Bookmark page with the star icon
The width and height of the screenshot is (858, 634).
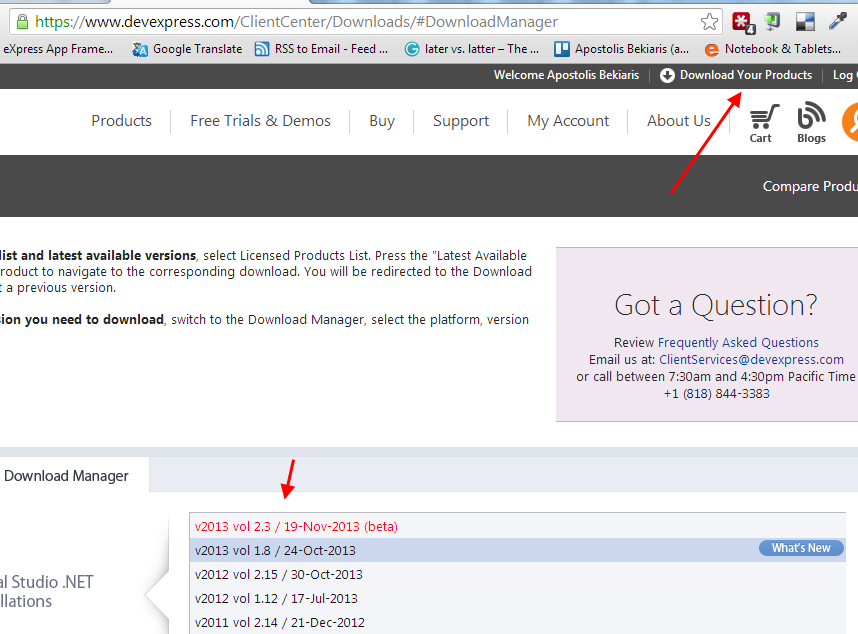coord(709,22)
